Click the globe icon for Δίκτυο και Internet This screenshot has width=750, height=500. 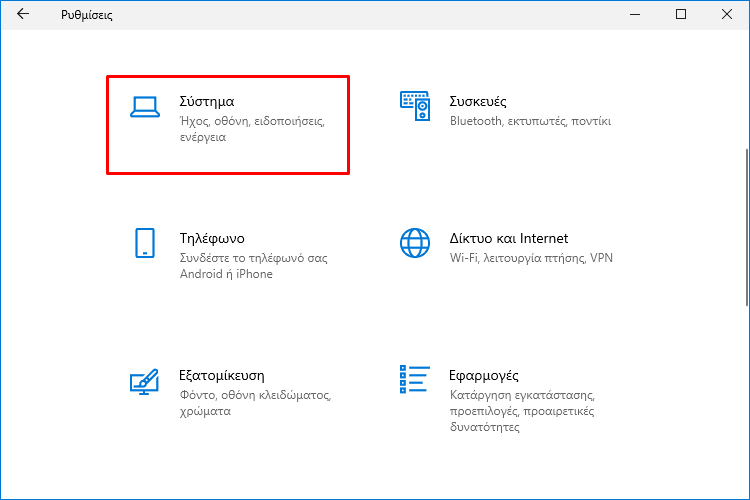pyautogui.click(x=415, y=243)
